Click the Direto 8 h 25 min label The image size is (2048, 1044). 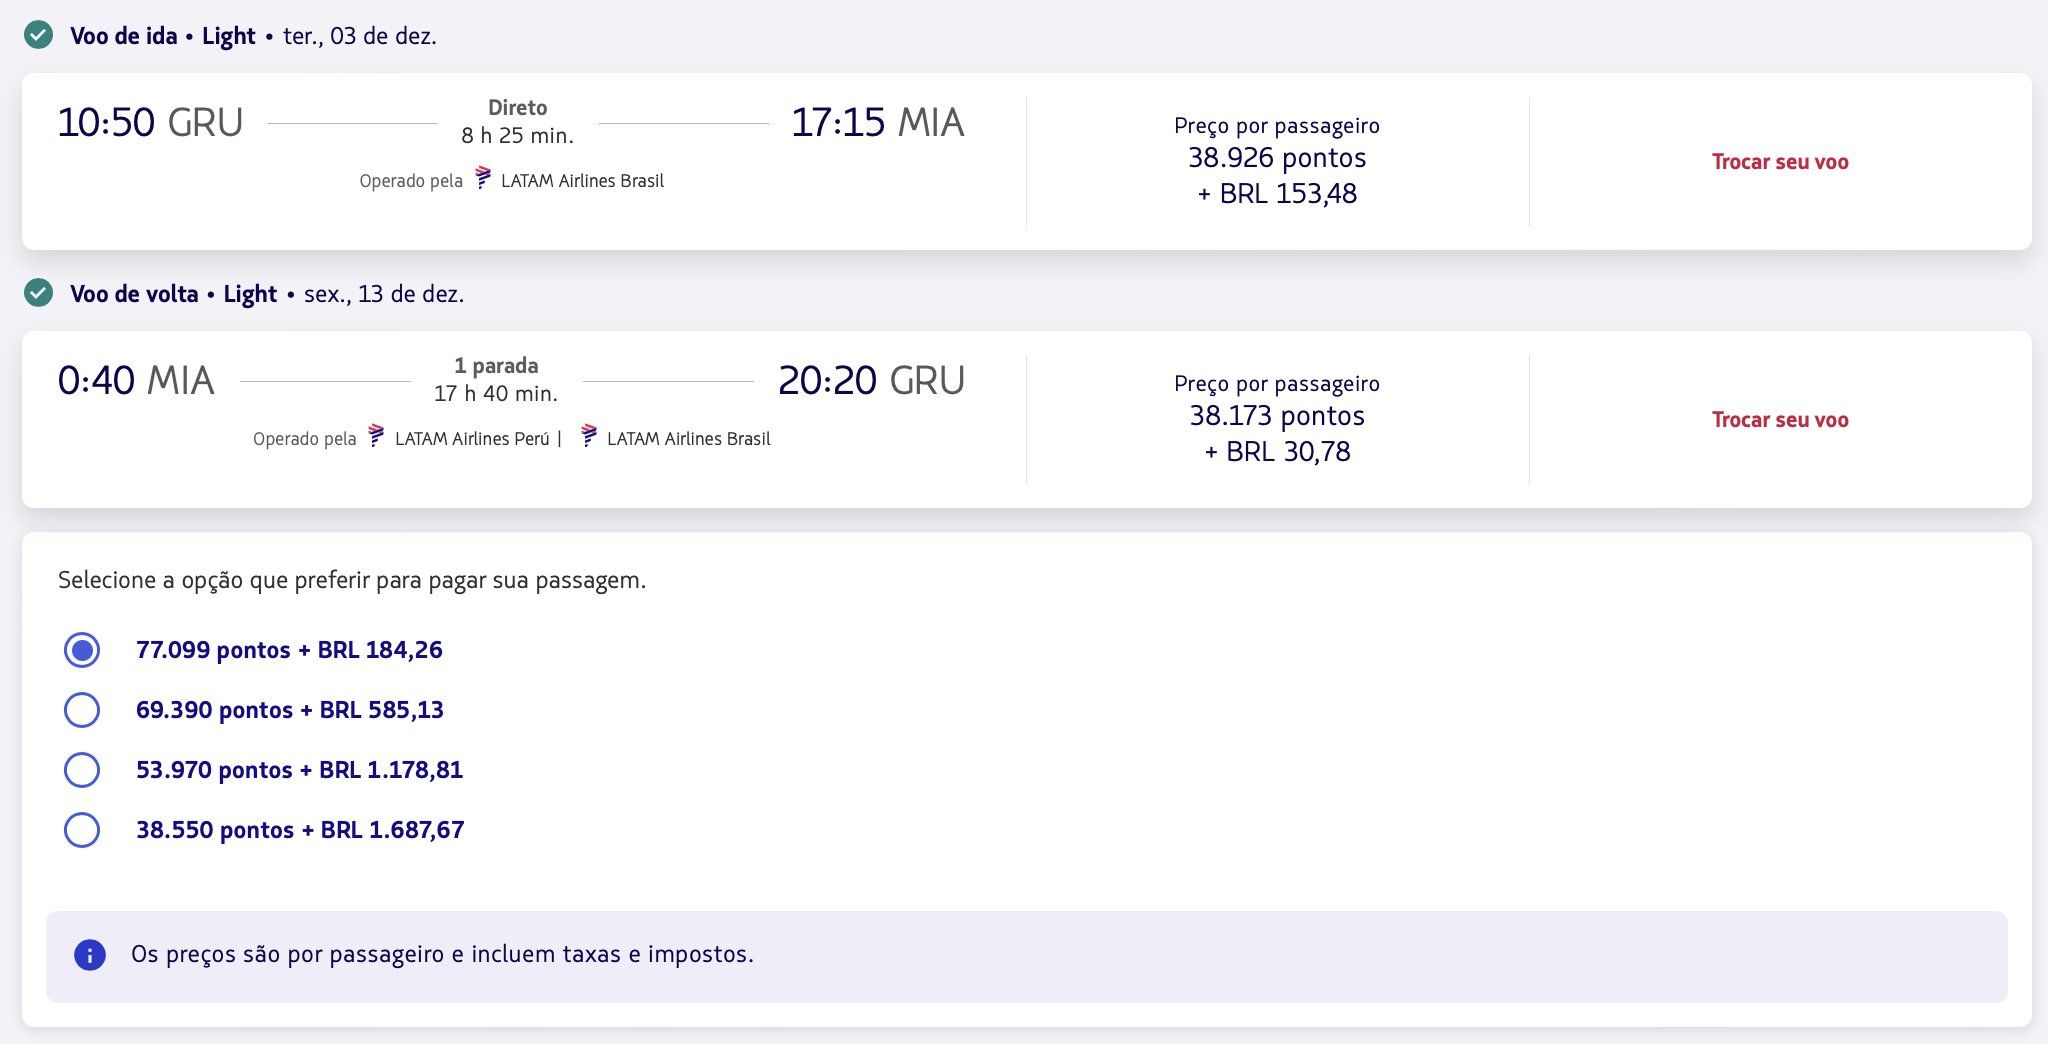click(517, 122)
